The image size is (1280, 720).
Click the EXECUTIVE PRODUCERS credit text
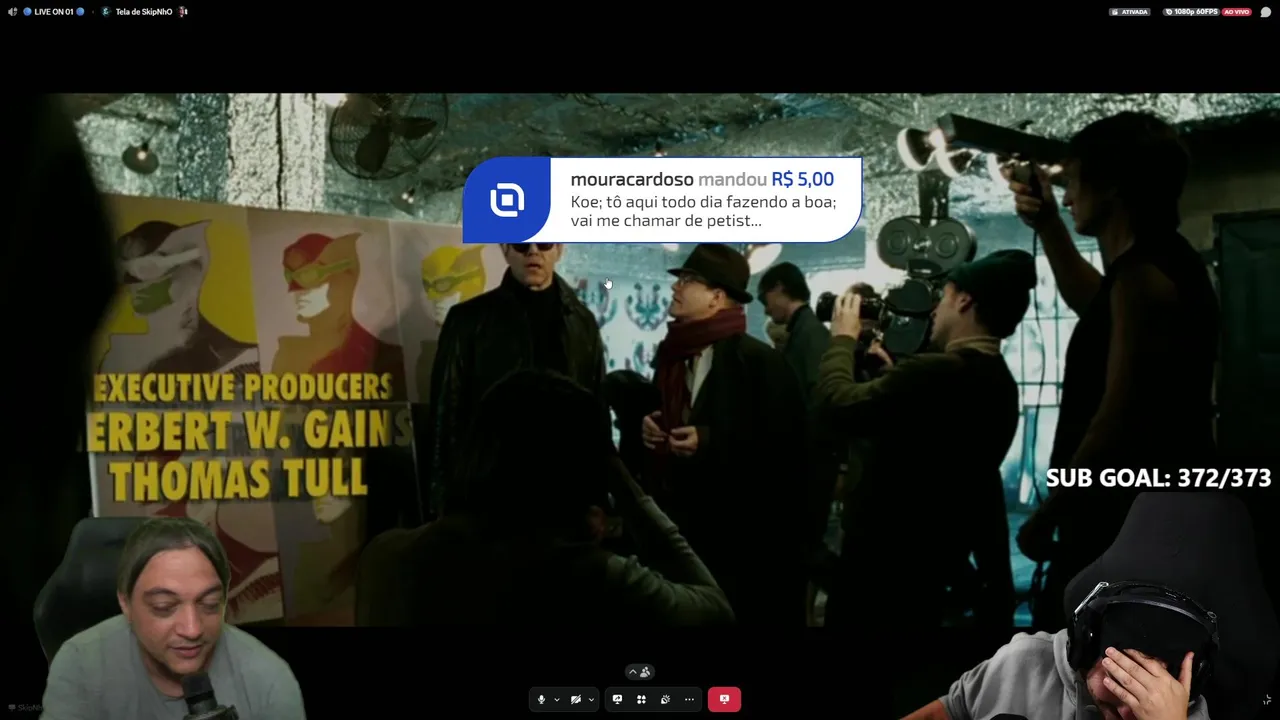(x=243, y=387)
